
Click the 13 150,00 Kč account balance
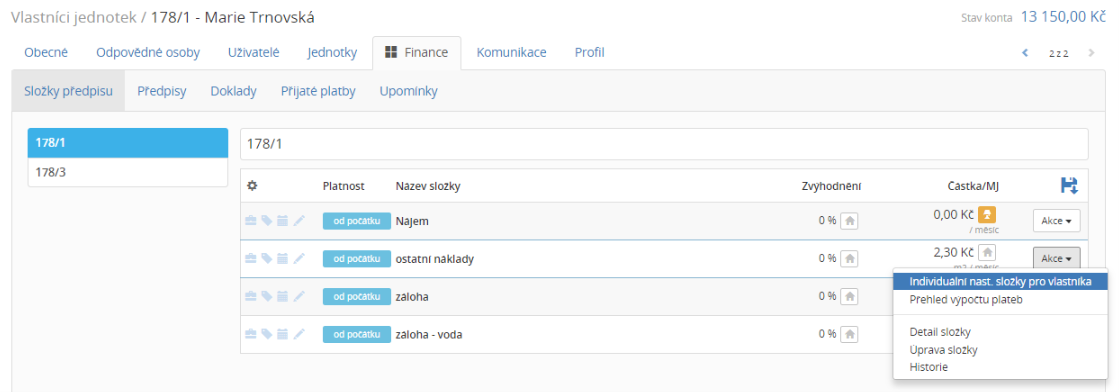tap(1063, 17)
